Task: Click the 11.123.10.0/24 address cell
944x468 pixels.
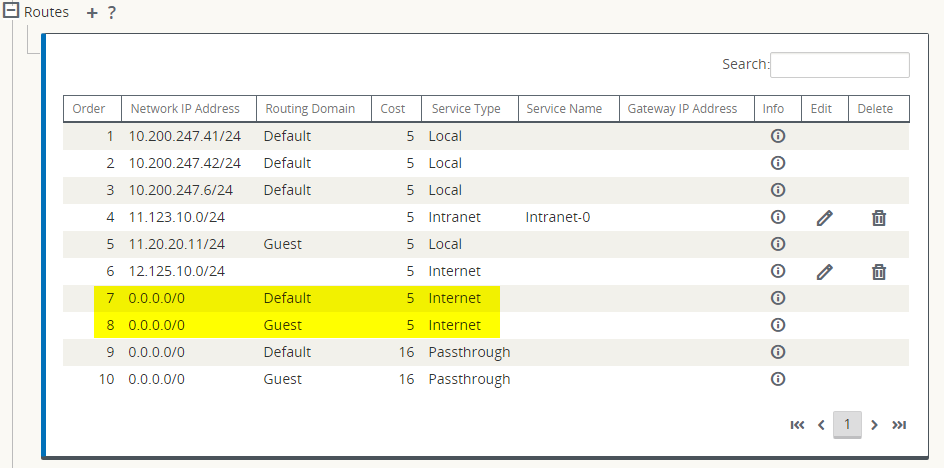Action: pyautogui.click(x=177, y=217)
